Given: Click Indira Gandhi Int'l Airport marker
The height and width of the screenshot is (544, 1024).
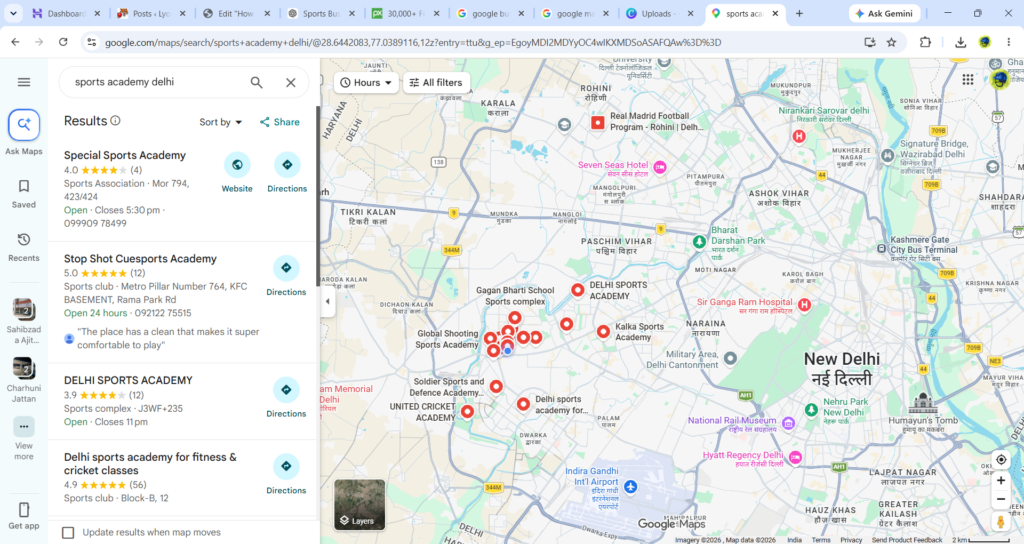Looking at the screenshot, I should click(630, 487).
